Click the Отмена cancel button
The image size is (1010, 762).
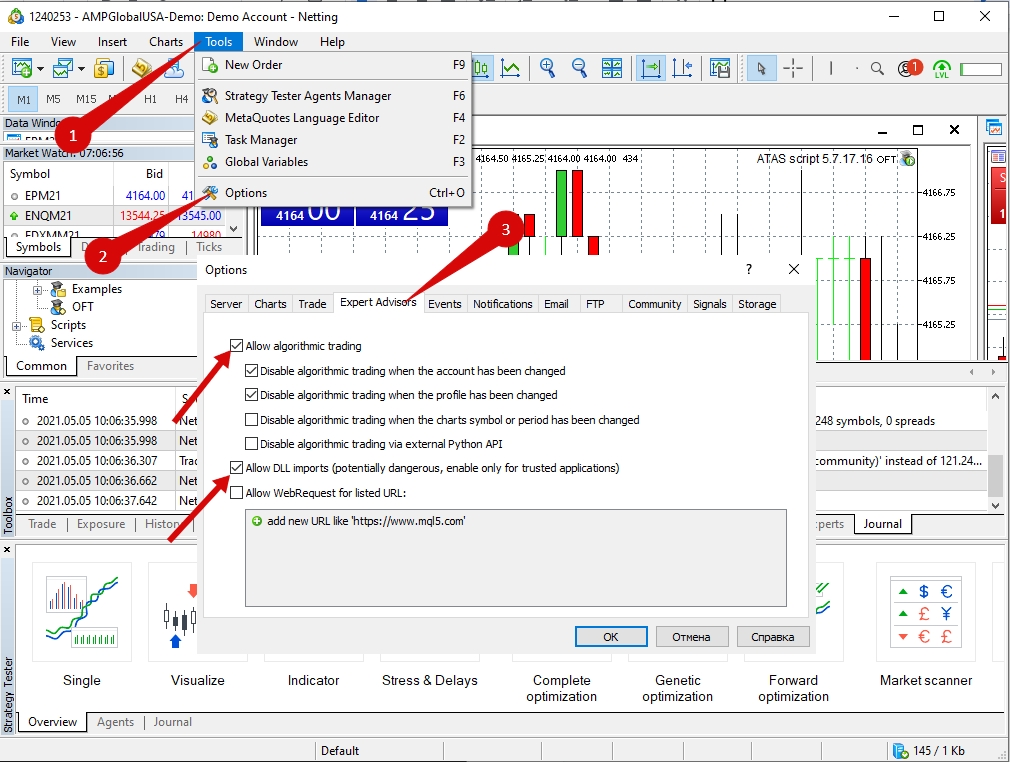click(x=691, y=637)
